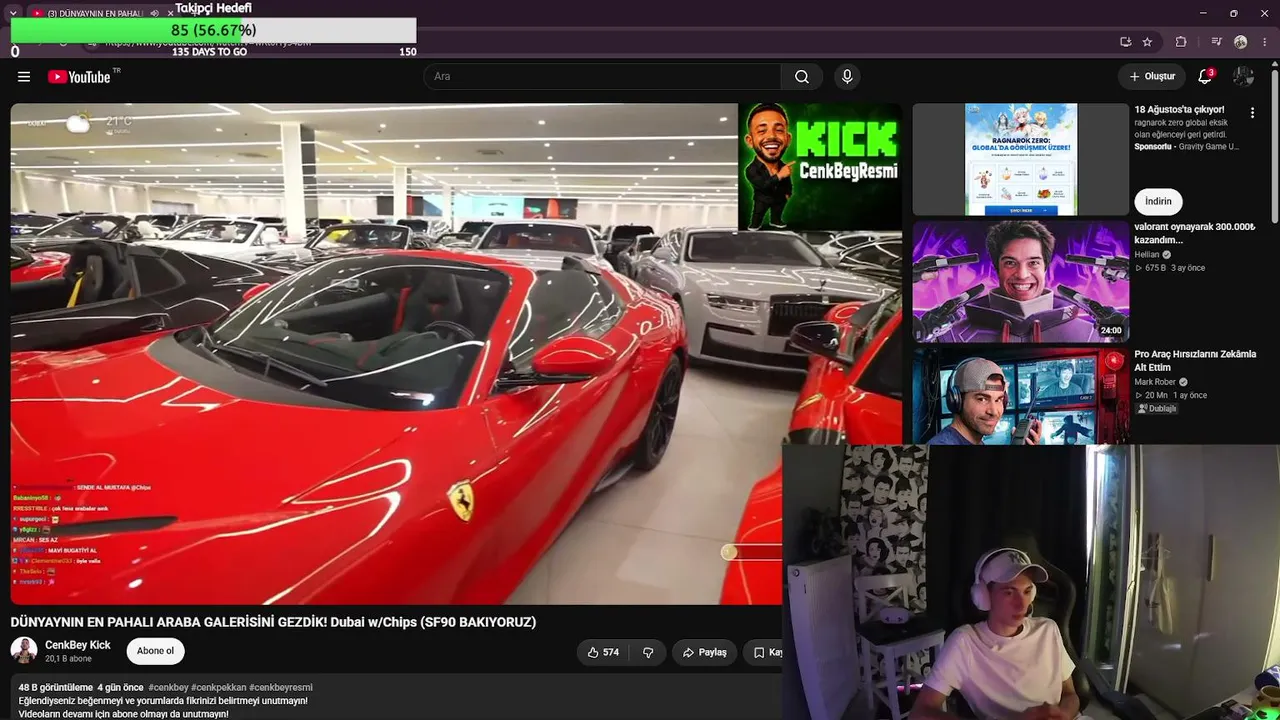Save the video with the bookmark button
The height and width of the screenshot is (720, 1280).
point(763,652)
